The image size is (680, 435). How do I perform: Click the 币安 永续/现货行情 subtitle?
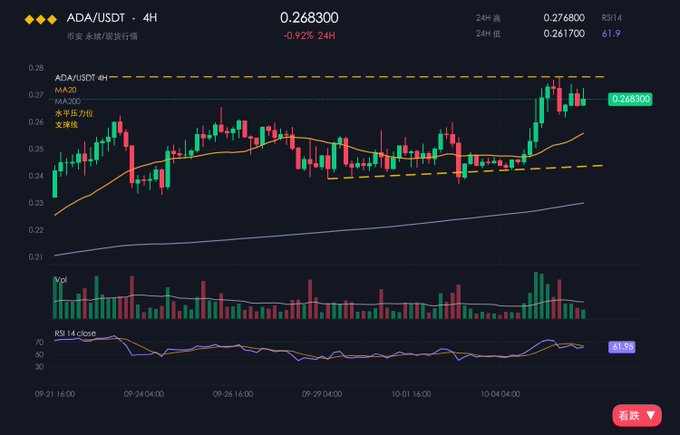click(x=102, y=36)
